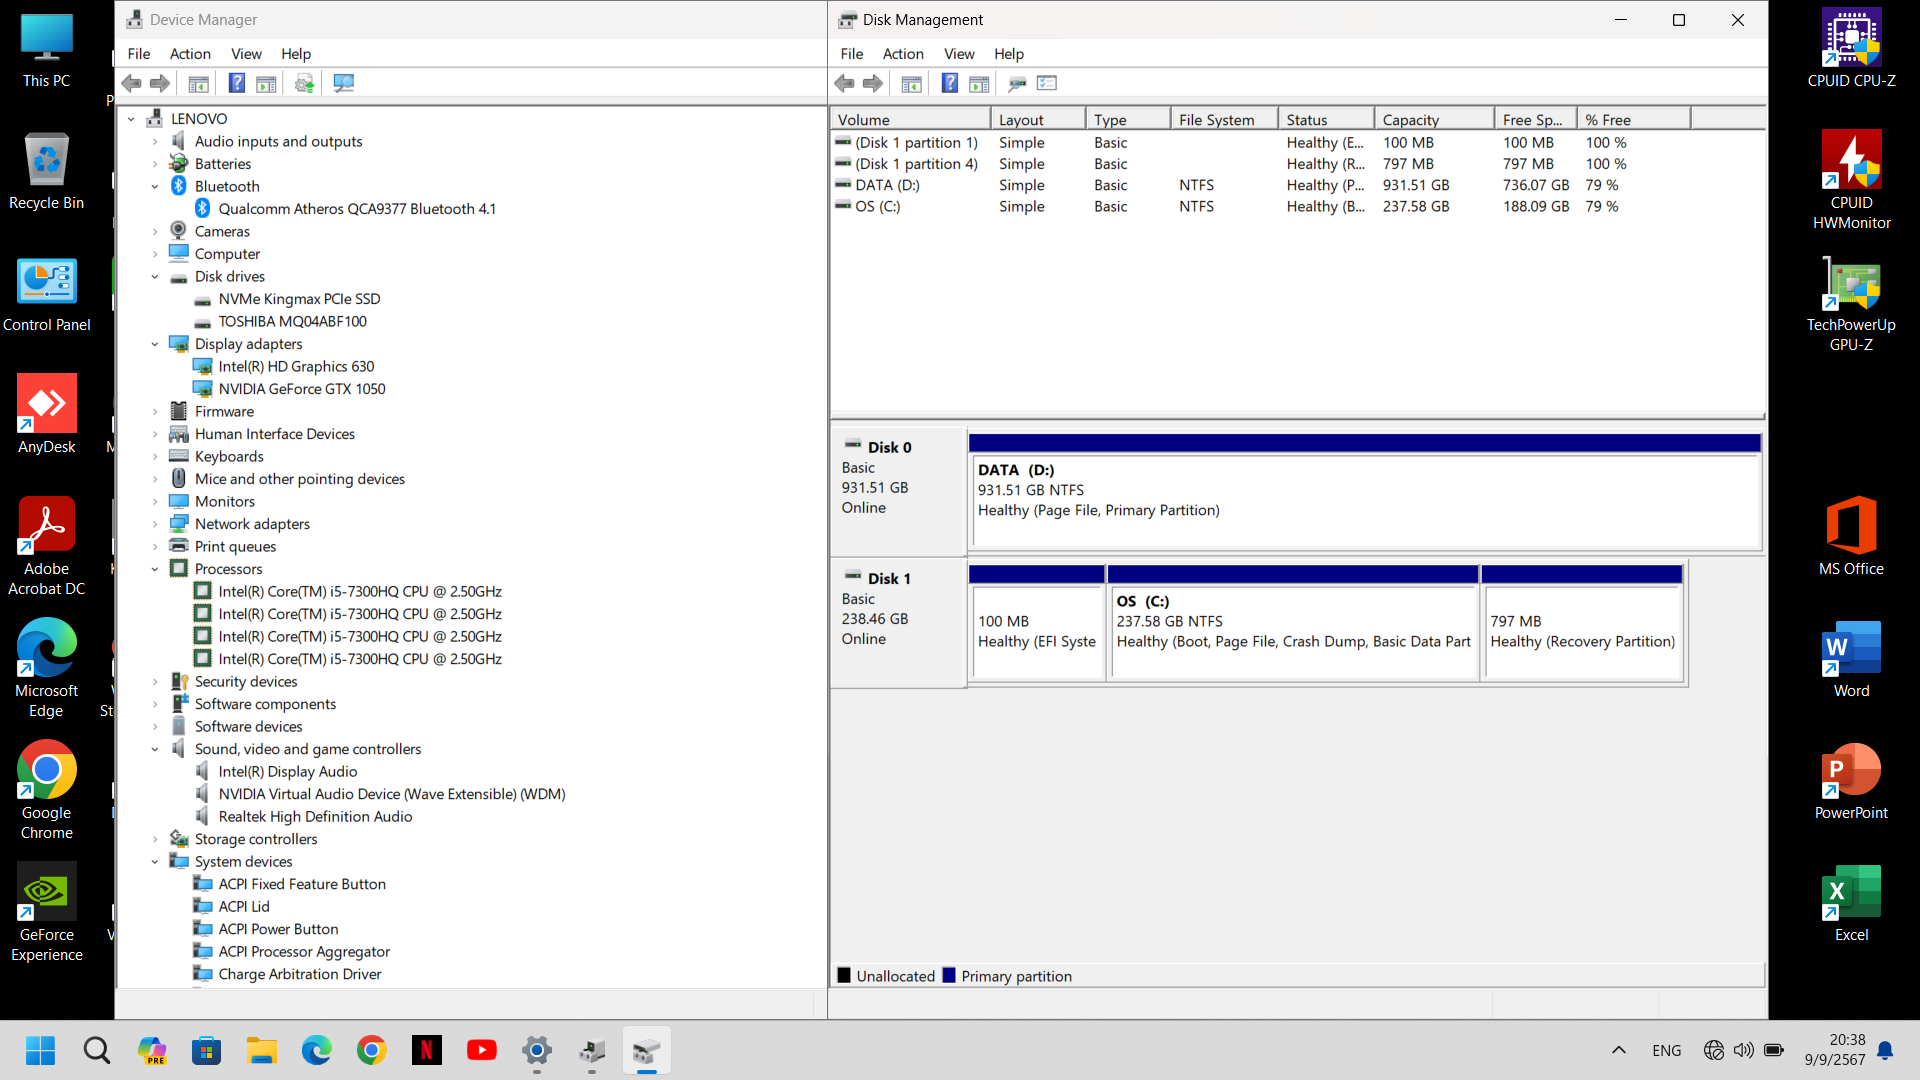Image resolution: width=1920 pixels, height=1080 pixels.
Task: Click Back arrow in Device Manager toolbar
Action: (x=131, y=83)
